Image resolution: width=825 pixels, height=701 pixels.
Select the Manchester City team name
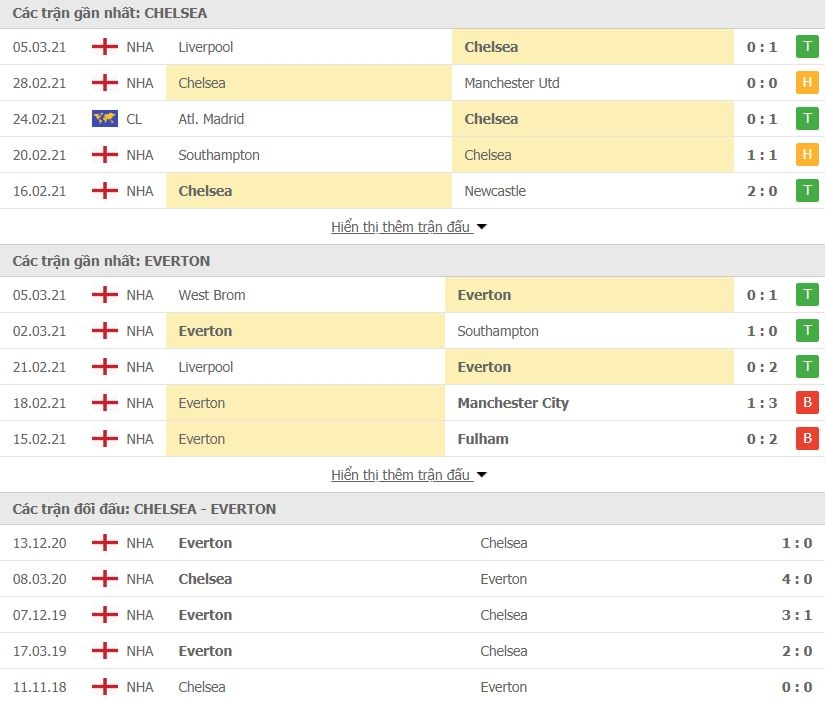(x=513, y=403)
